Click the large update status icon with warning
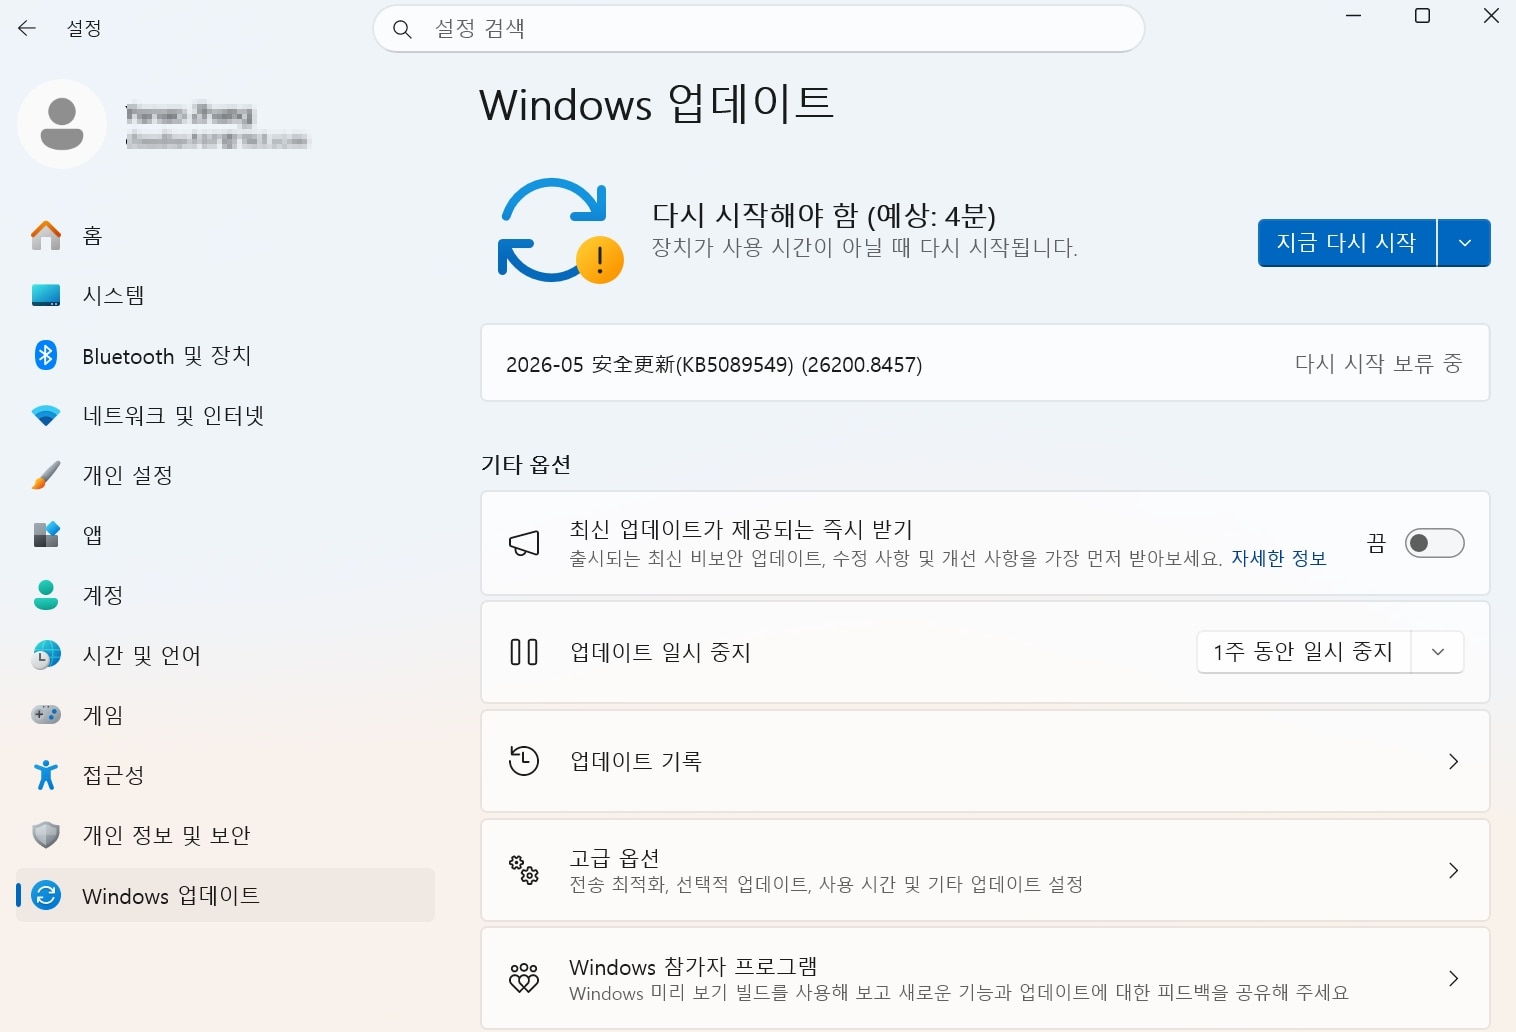The image size is (1516, 1032). pyautogui.click(x=560, y=231)
